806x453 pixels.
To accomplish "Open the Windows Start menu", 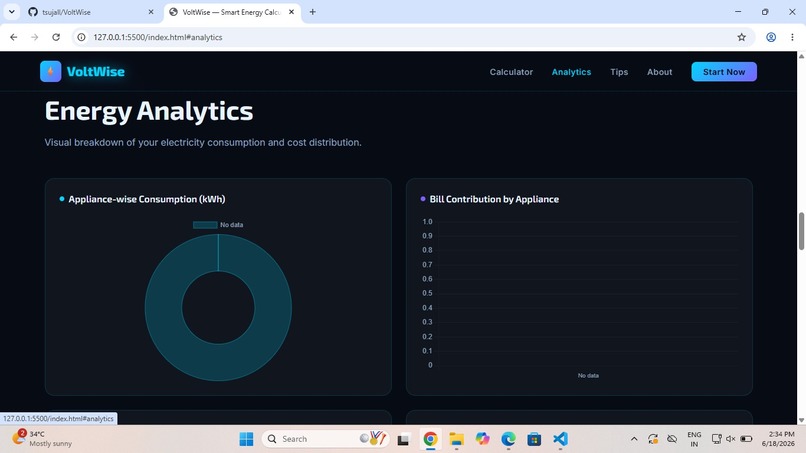I will click(x=246, y=439).
